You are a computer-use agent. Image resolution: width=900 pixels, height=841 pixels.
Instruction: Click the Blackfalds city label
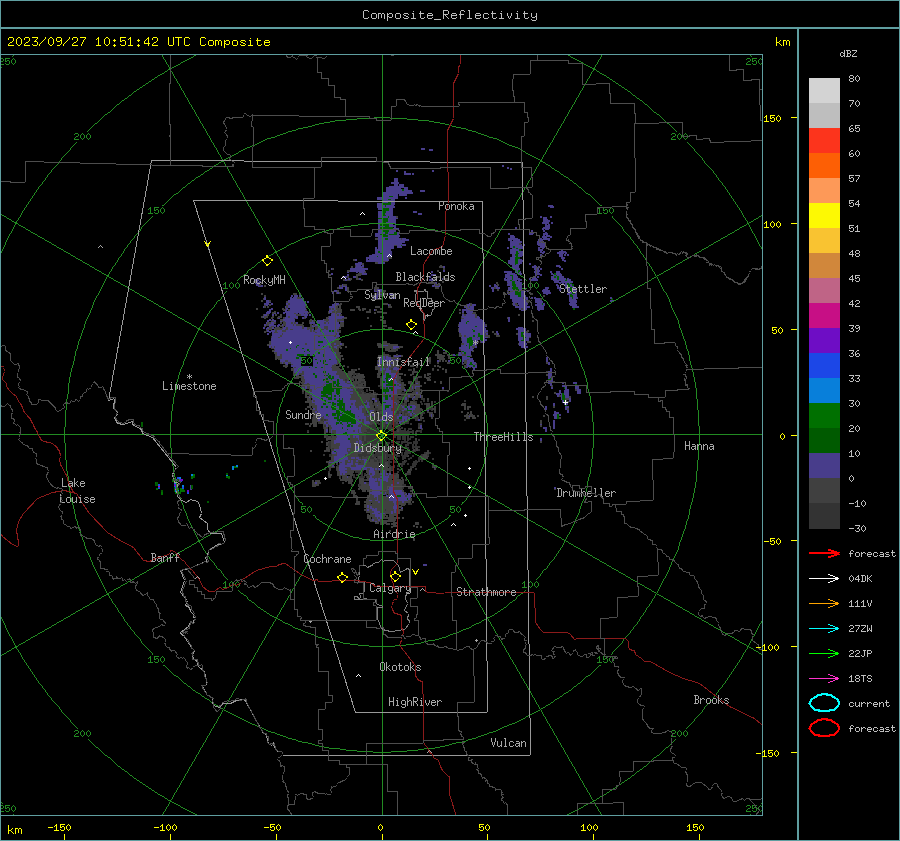tap(425, 277)
